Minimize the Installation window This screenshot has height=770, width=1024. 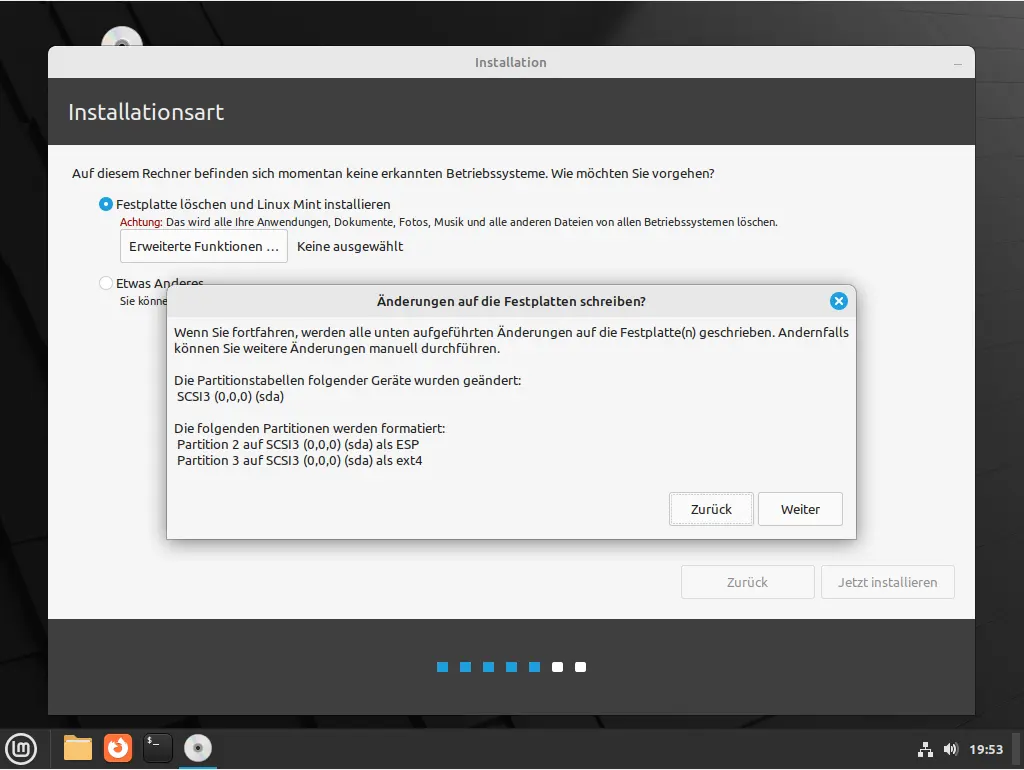(958, 63)
